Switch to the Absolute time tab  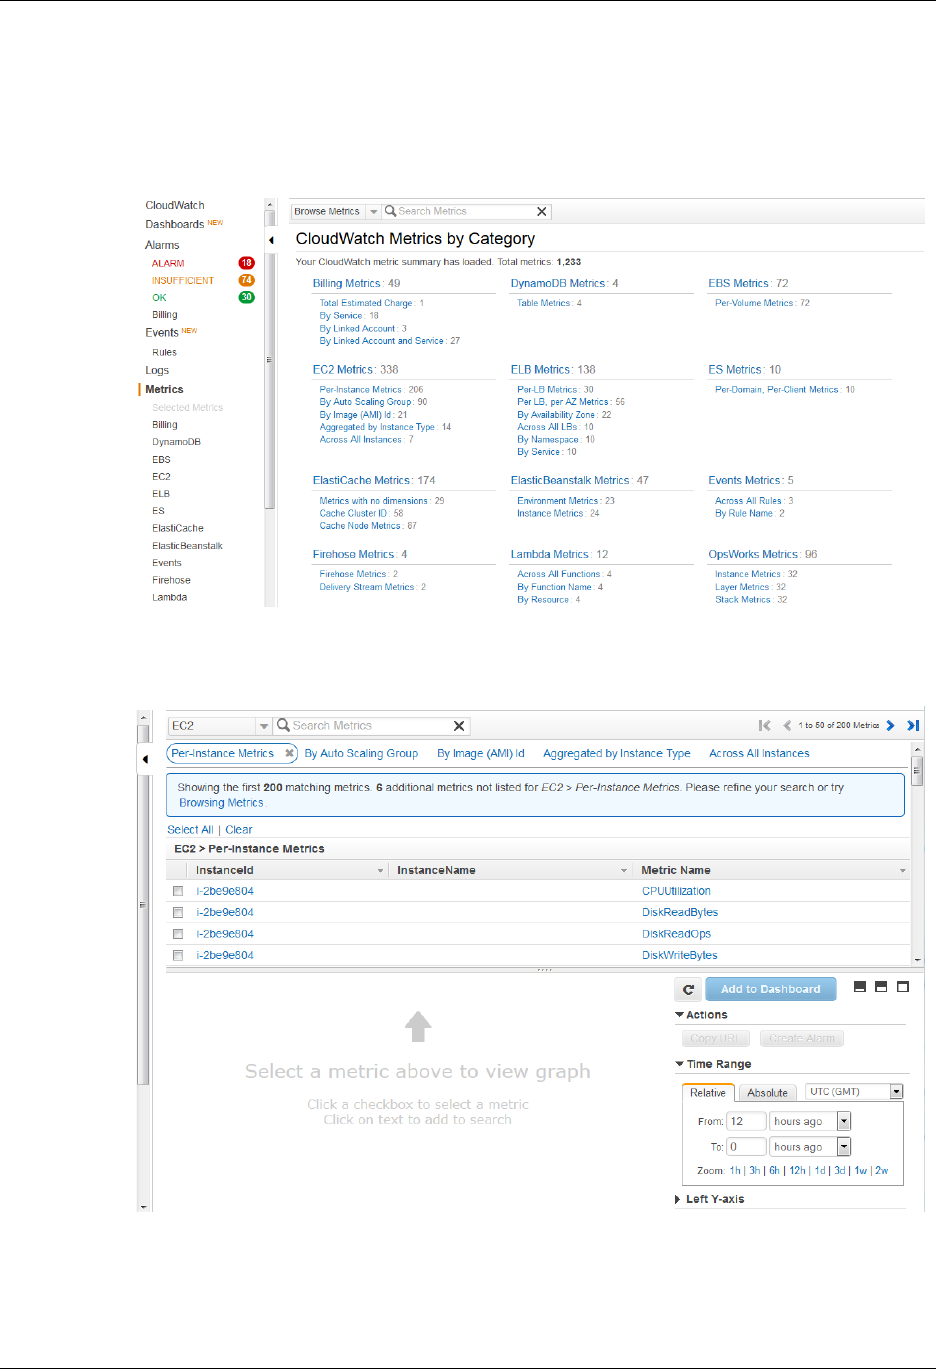(768, 1093)
